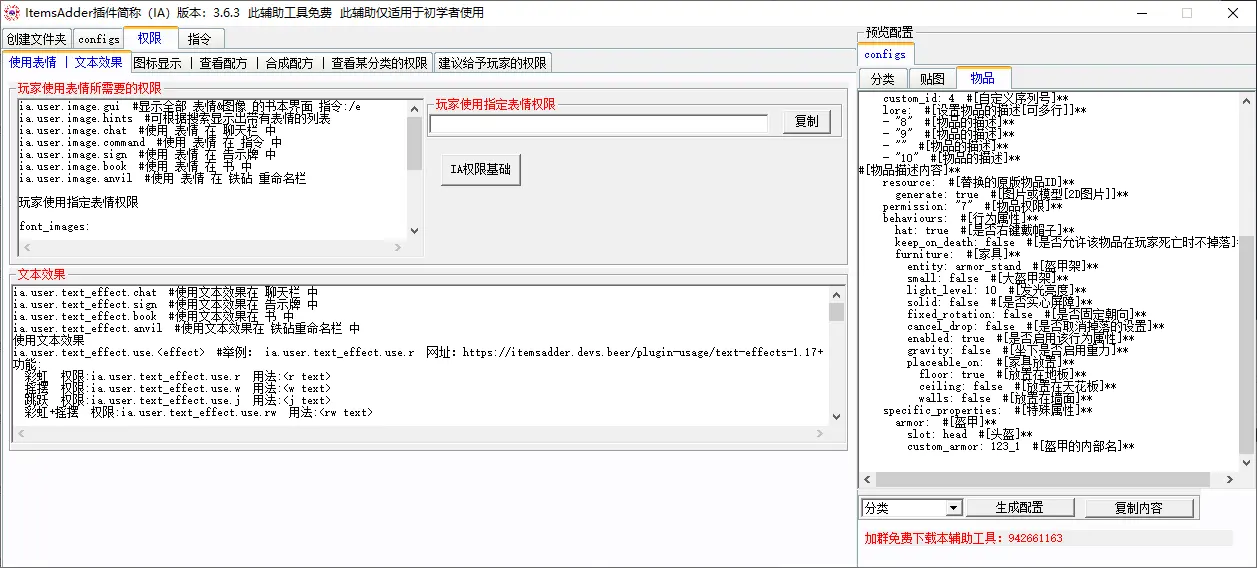The image size is (1257, 568).
Task: Click the hat: true line in preview
Action: (984, 230)
